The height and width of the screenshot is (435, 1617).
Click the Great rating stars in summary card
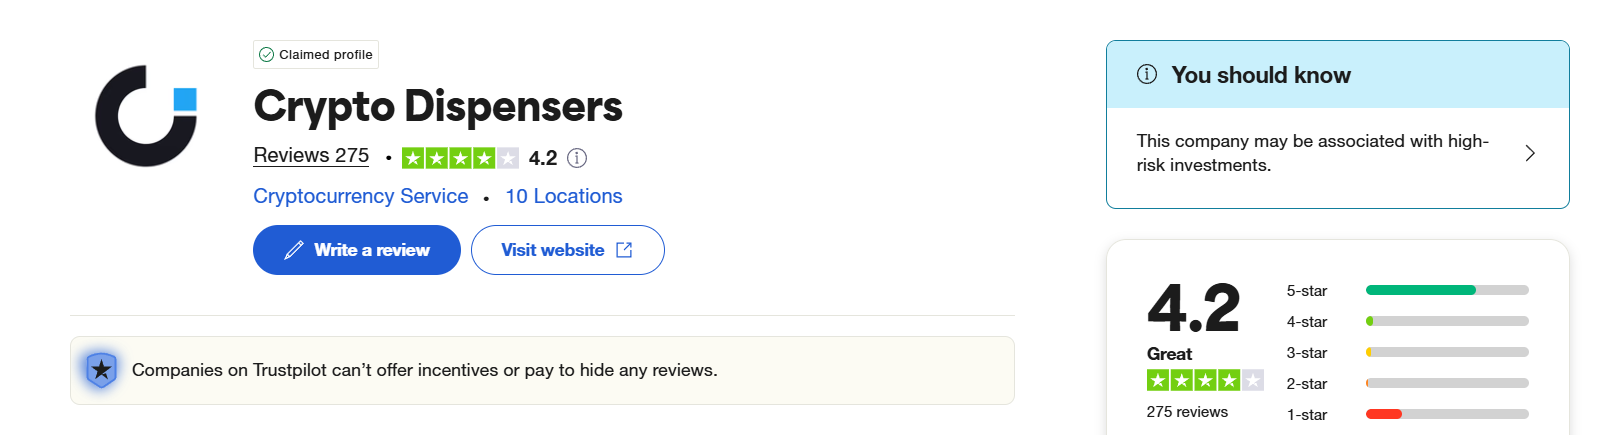1205,380
